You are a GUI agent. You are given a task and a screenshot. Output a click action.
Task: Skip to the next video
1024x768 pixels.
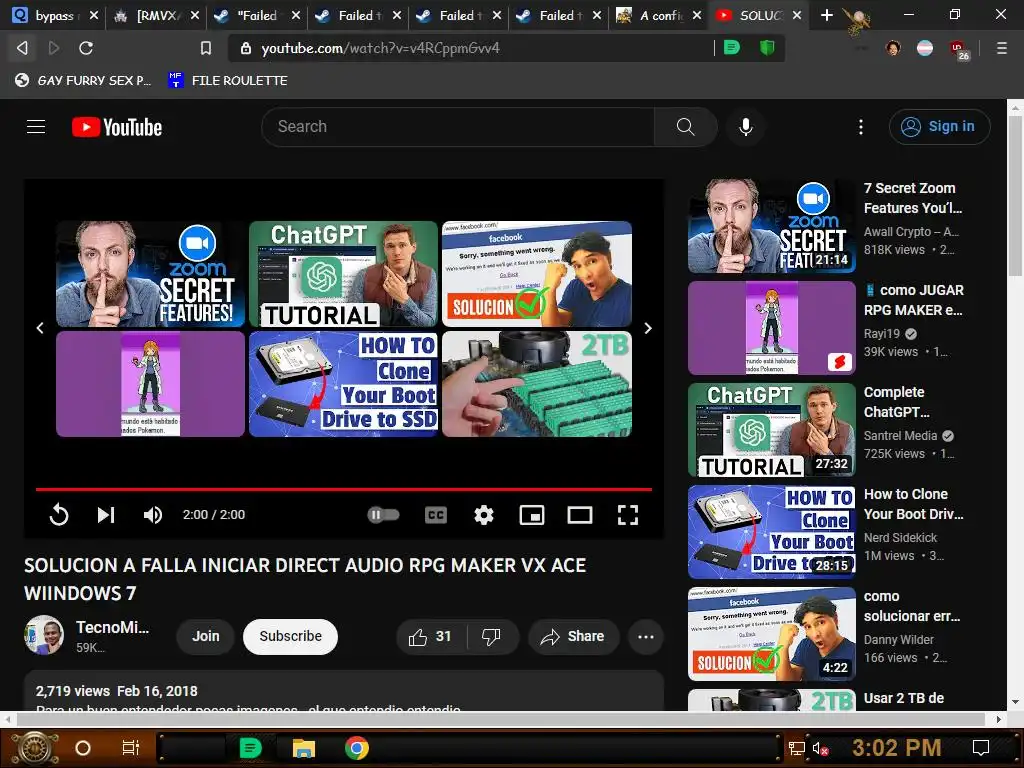(x=106, y=515)
